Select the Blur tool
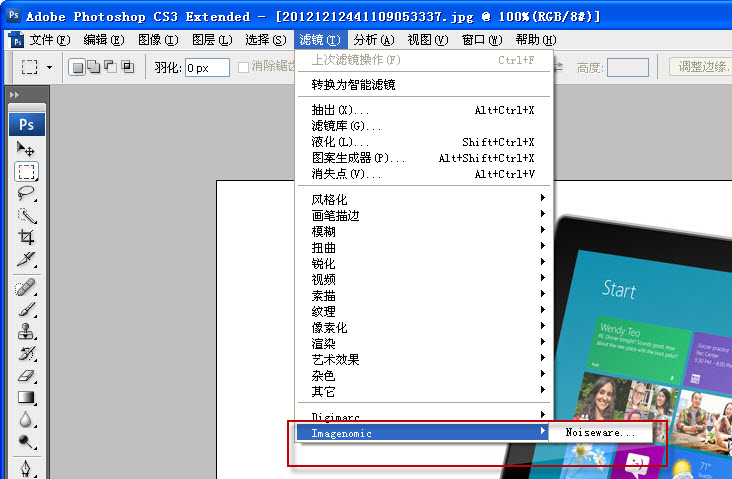 [x=26, y=419]
